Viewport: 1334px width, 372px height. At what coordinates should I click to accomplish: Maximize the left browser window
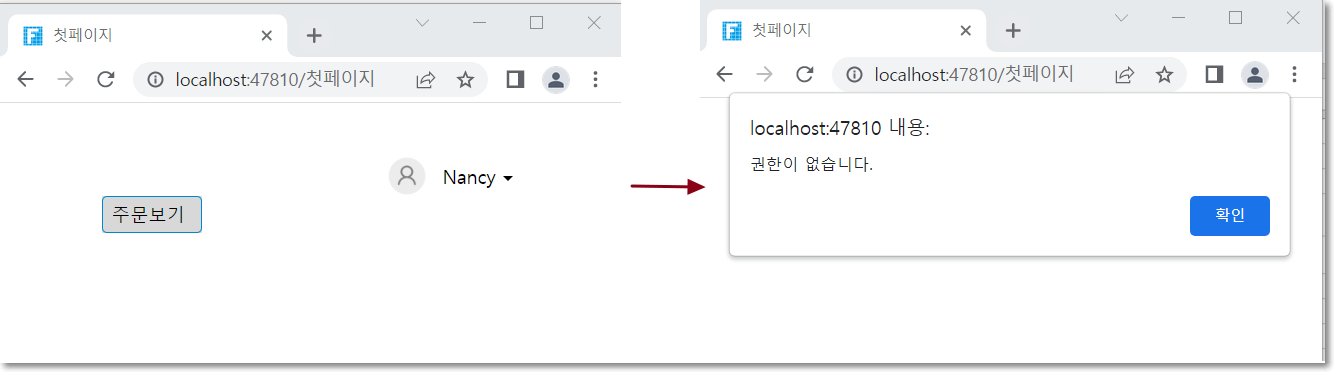click(536, 22)
